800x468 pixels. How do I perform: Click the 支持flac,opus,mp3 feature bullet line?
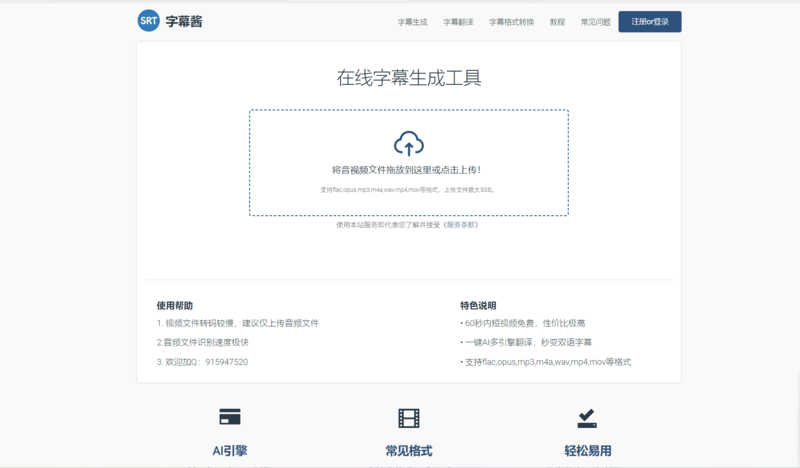click(x=545, y=362)
